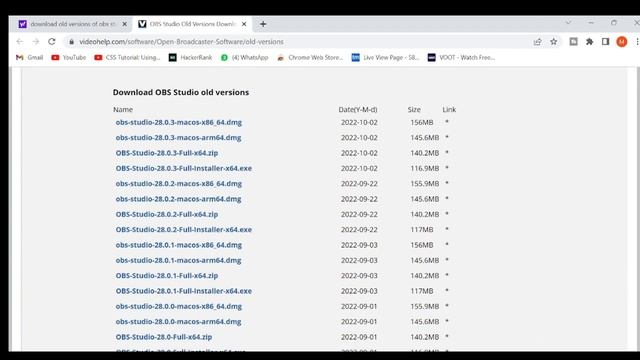Image resolution: width=640 pixels, height=360 pixels.
Task: Click the Date(Y-M-d) column header
Action: click(358, 109)
